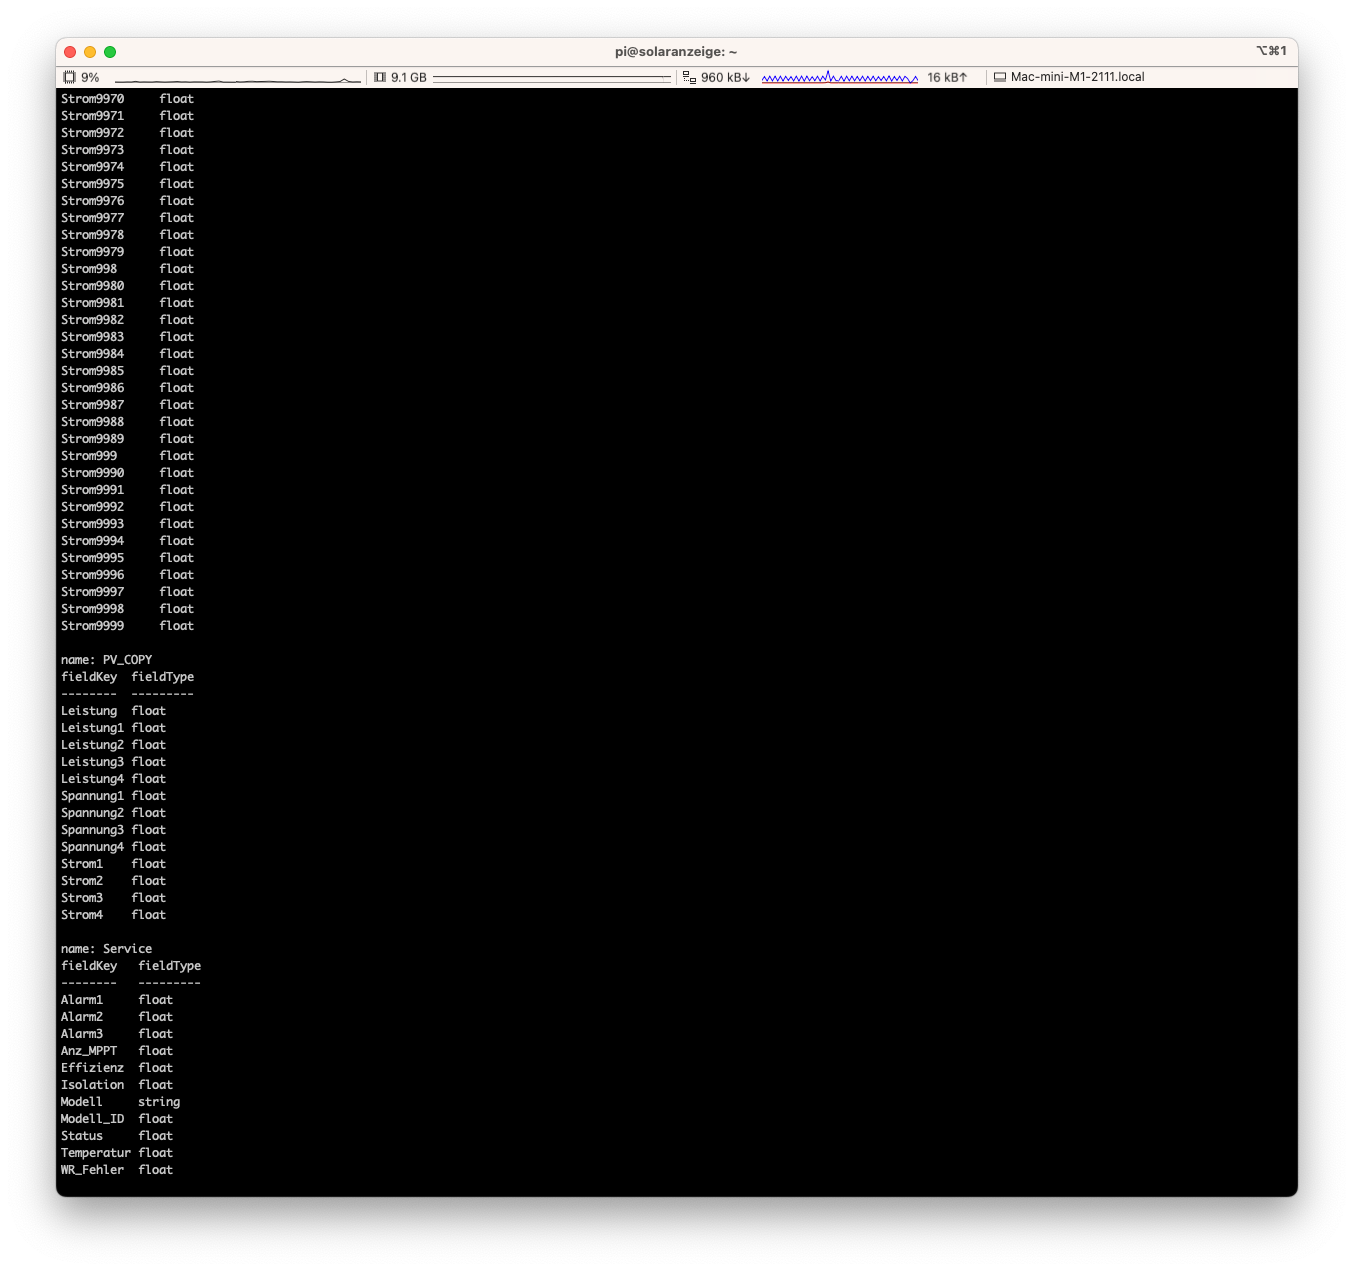Click the Strom9999 field key text
1354x1271 pixels.
92,626
